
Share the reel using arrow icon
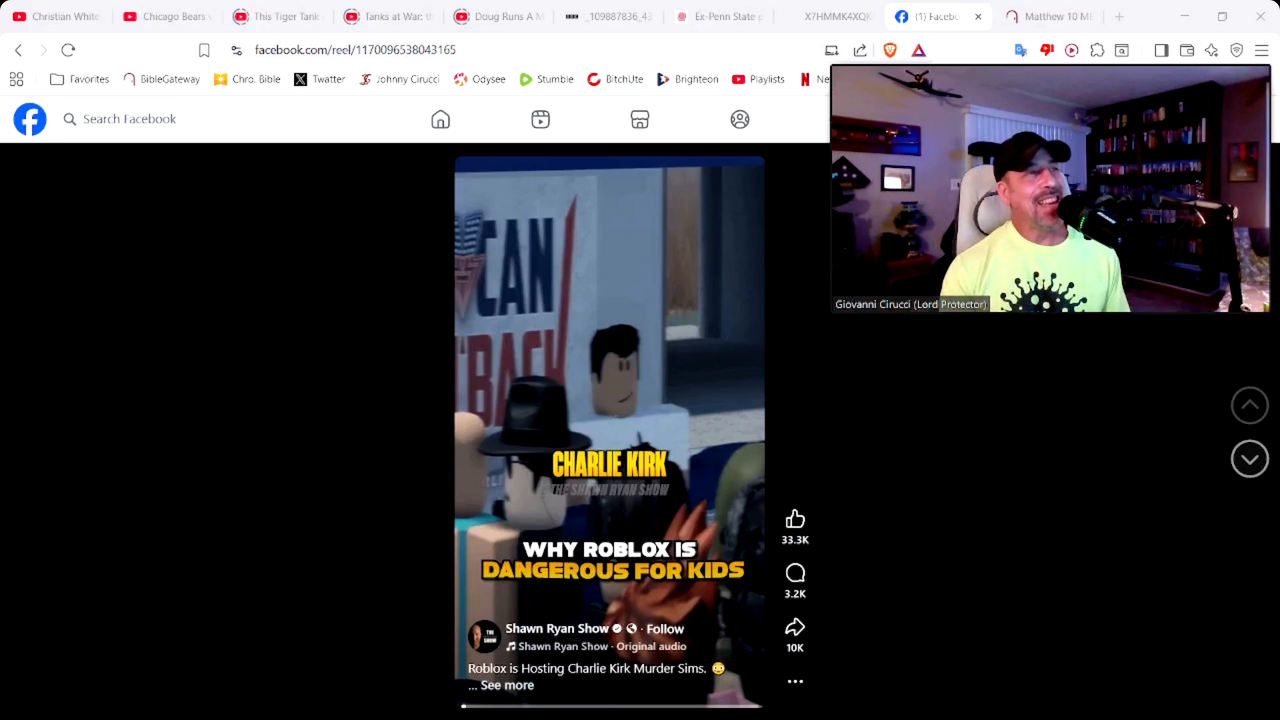point(795,627)
